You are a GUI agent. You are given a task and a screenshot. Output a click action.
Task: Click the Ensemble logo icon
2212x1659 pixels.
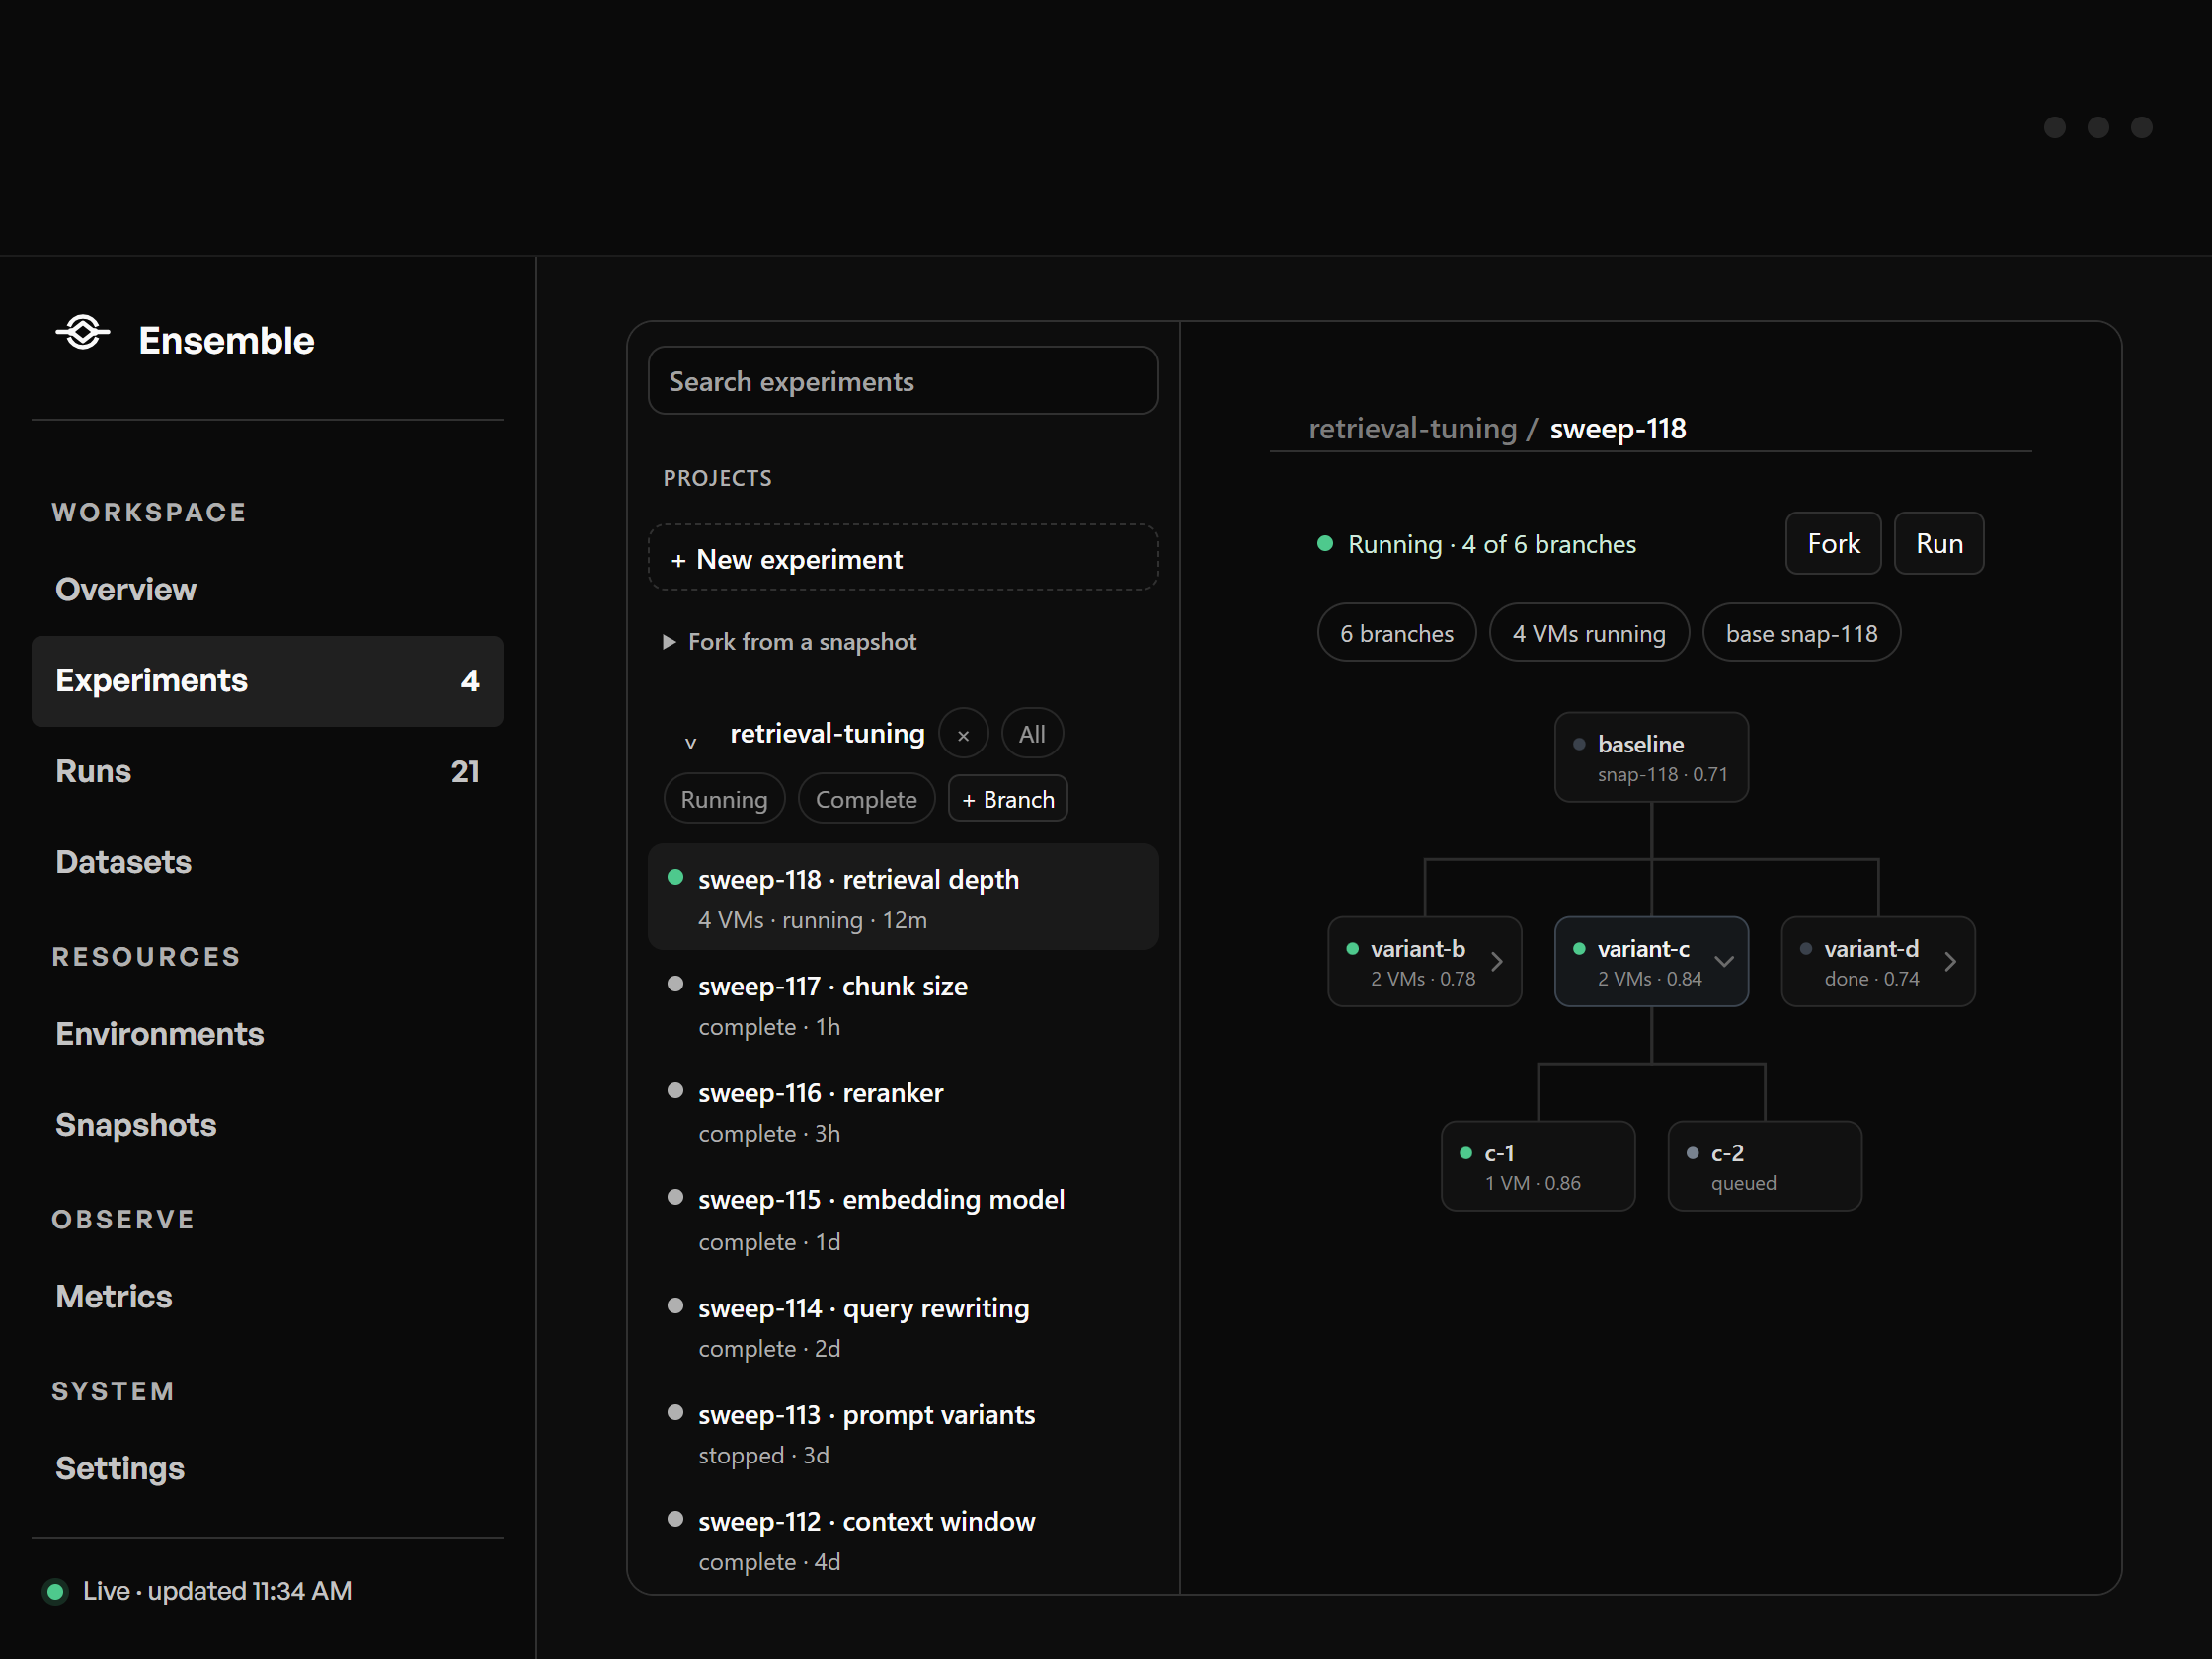(83, 333)
